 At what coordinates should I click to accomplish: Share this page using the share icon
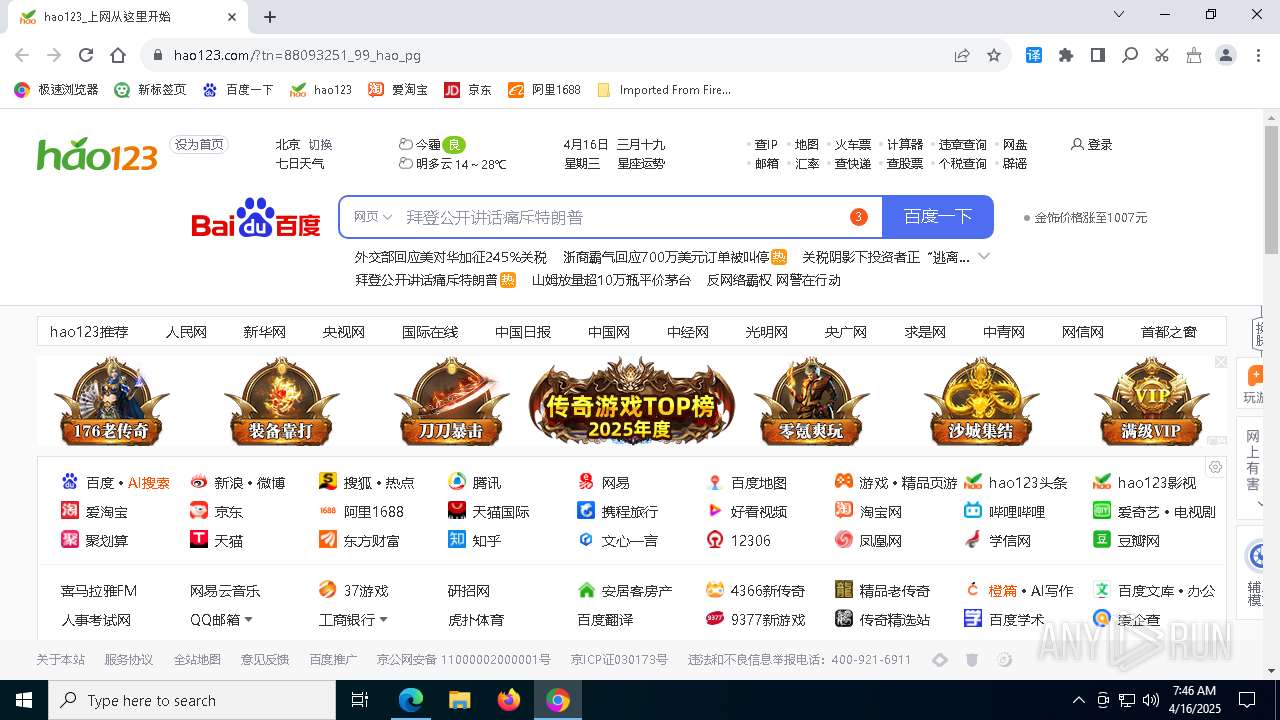point(962,55)
